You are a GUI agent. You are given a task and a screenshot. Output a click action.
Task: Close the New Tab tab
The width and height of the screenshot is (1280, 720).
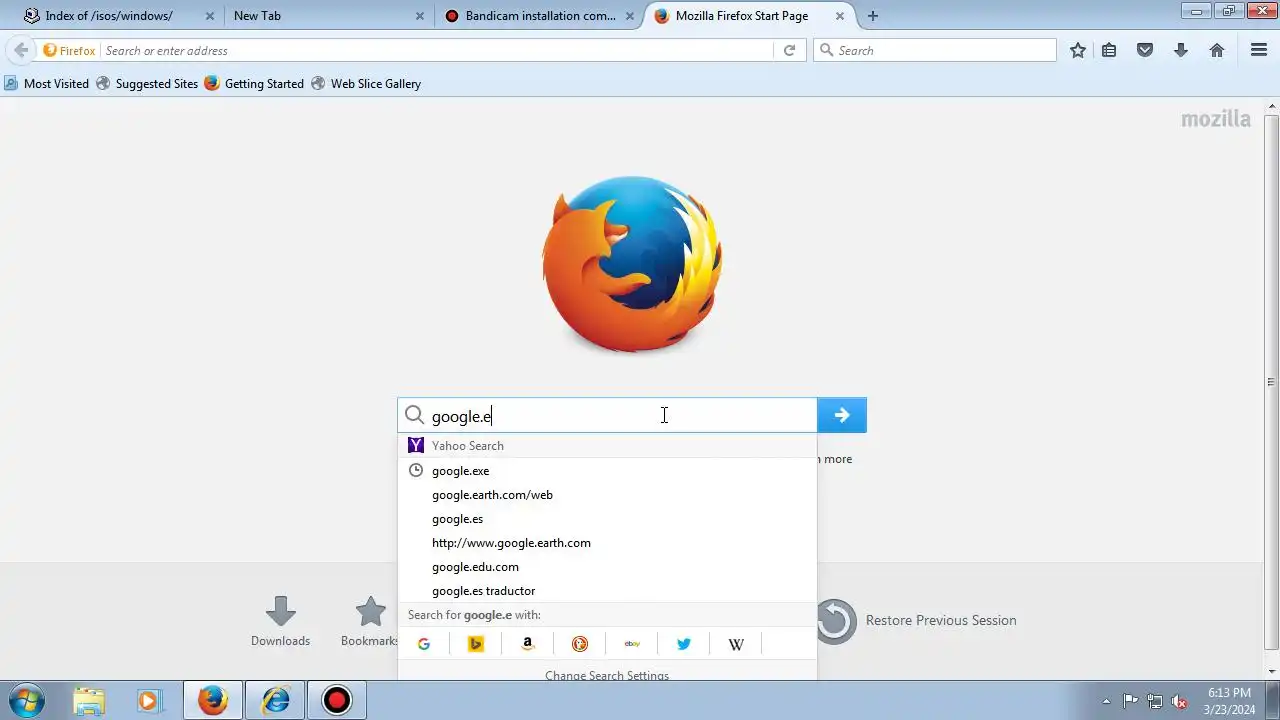click(x=420, y=16)
